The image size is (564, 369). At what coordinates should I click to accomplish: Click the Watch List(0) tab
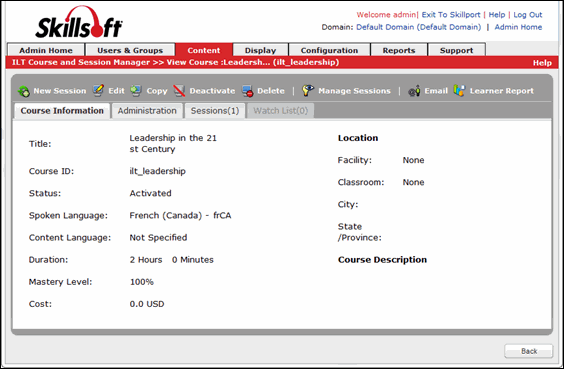click(x=281, y=111)
